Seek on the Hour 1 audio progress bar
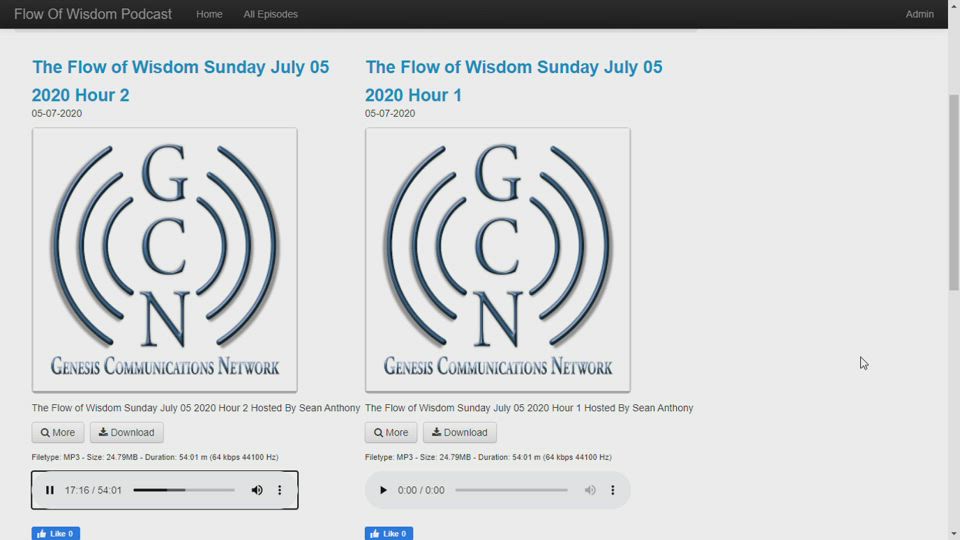The height and width of the screenshot is (540, 960). pyautogui.click(x=511, y=490)
